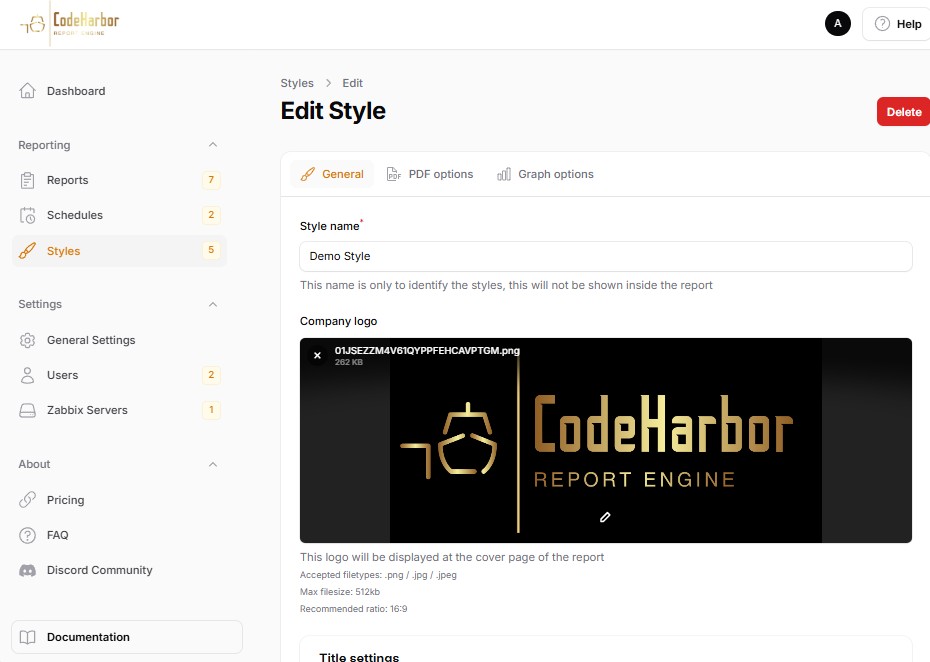
Task: Click the Users person icon
Action: tap(27, 375)
